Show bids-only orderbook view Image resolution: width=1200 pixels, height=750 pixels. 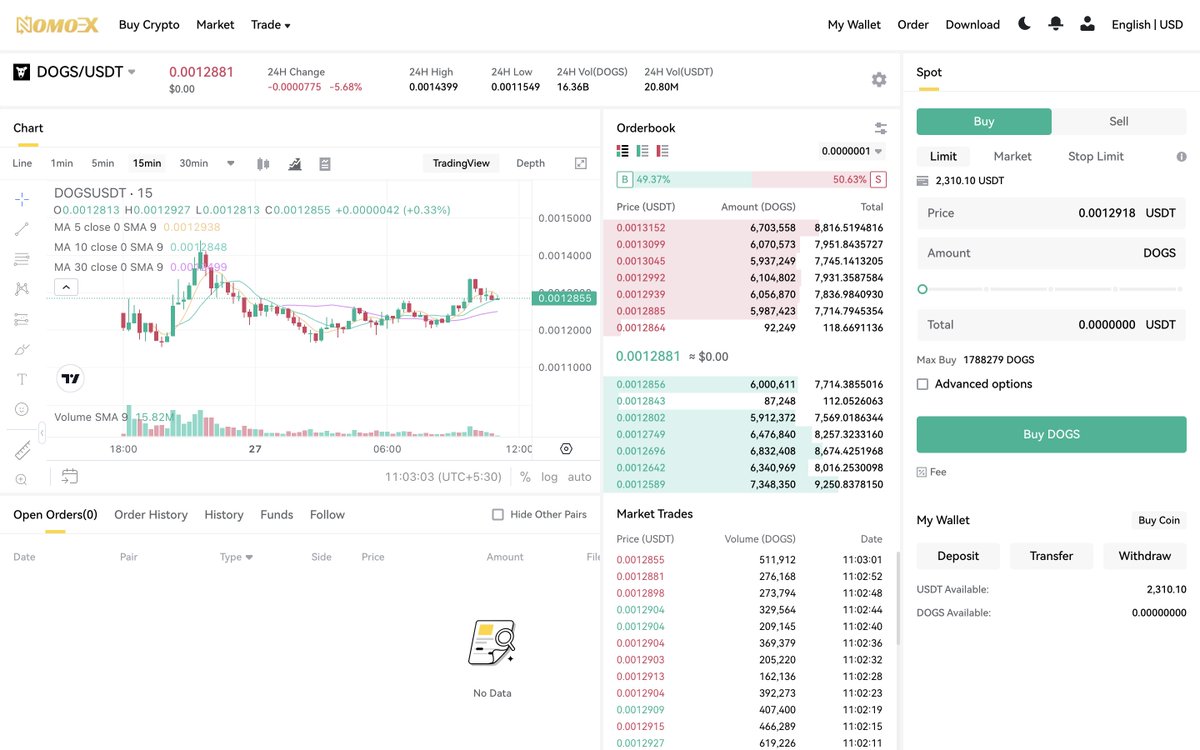click(642, 151)
